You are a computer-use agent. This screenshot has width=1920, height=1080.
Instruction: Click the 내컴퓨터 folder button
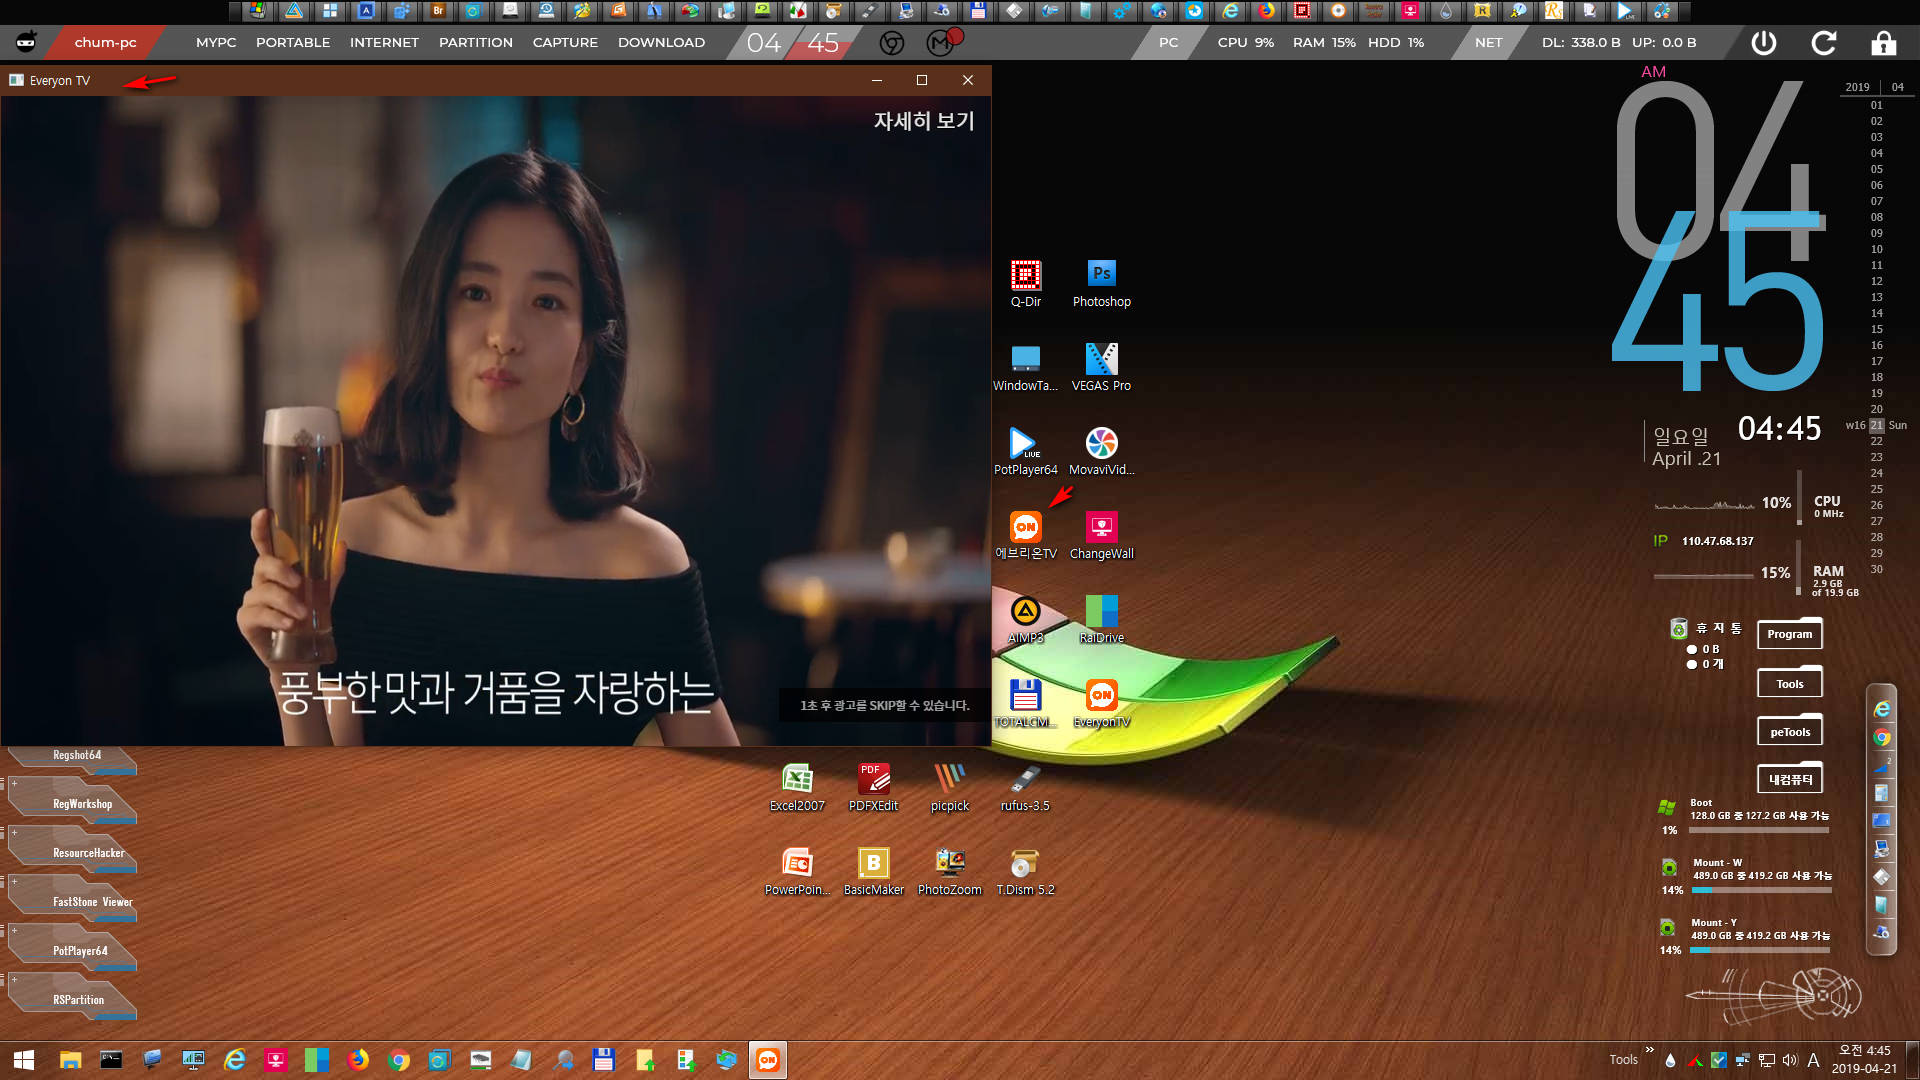click(x=1789, y=779)
